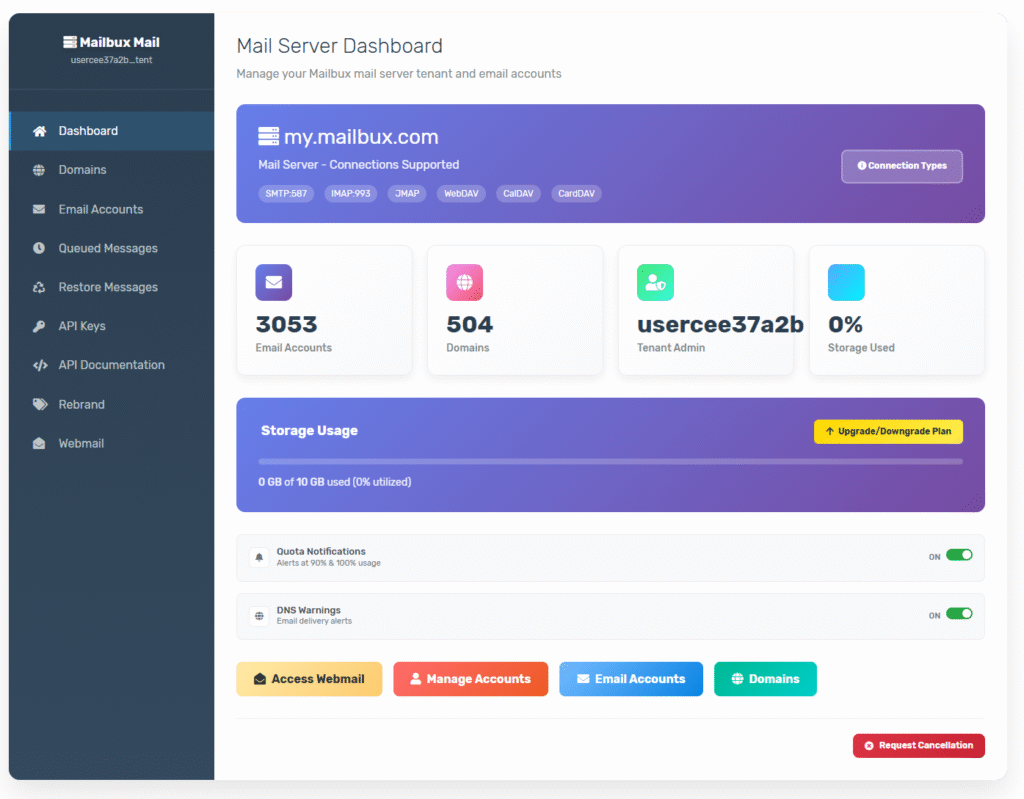Click the green user-shield Tenant Admin icon

pos(655,282)
